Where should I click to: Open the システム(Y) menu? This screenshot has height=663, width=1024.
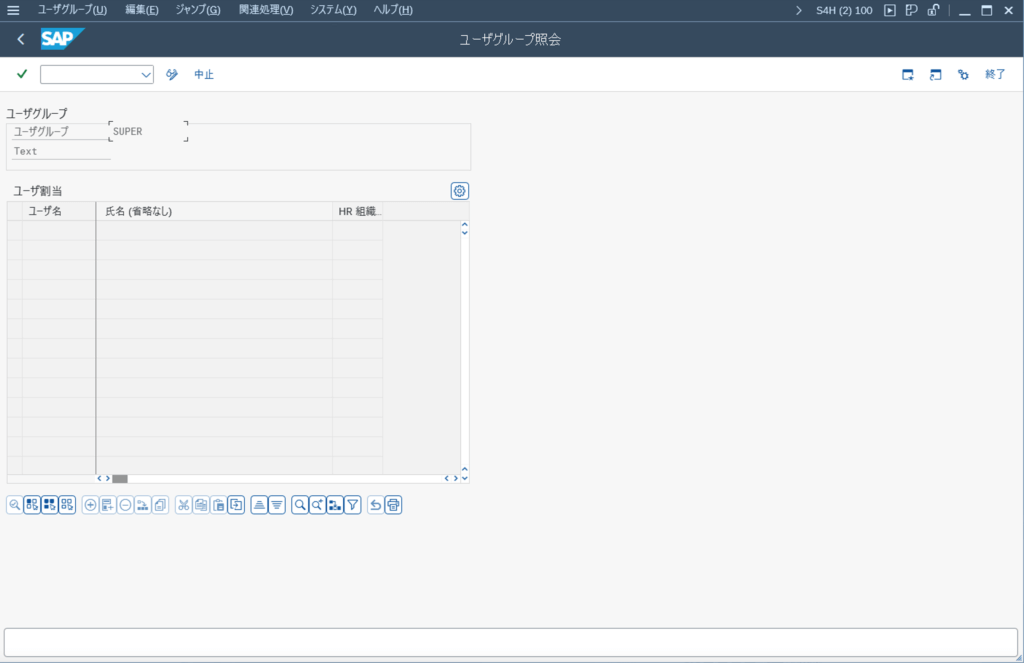pos(333,10)
